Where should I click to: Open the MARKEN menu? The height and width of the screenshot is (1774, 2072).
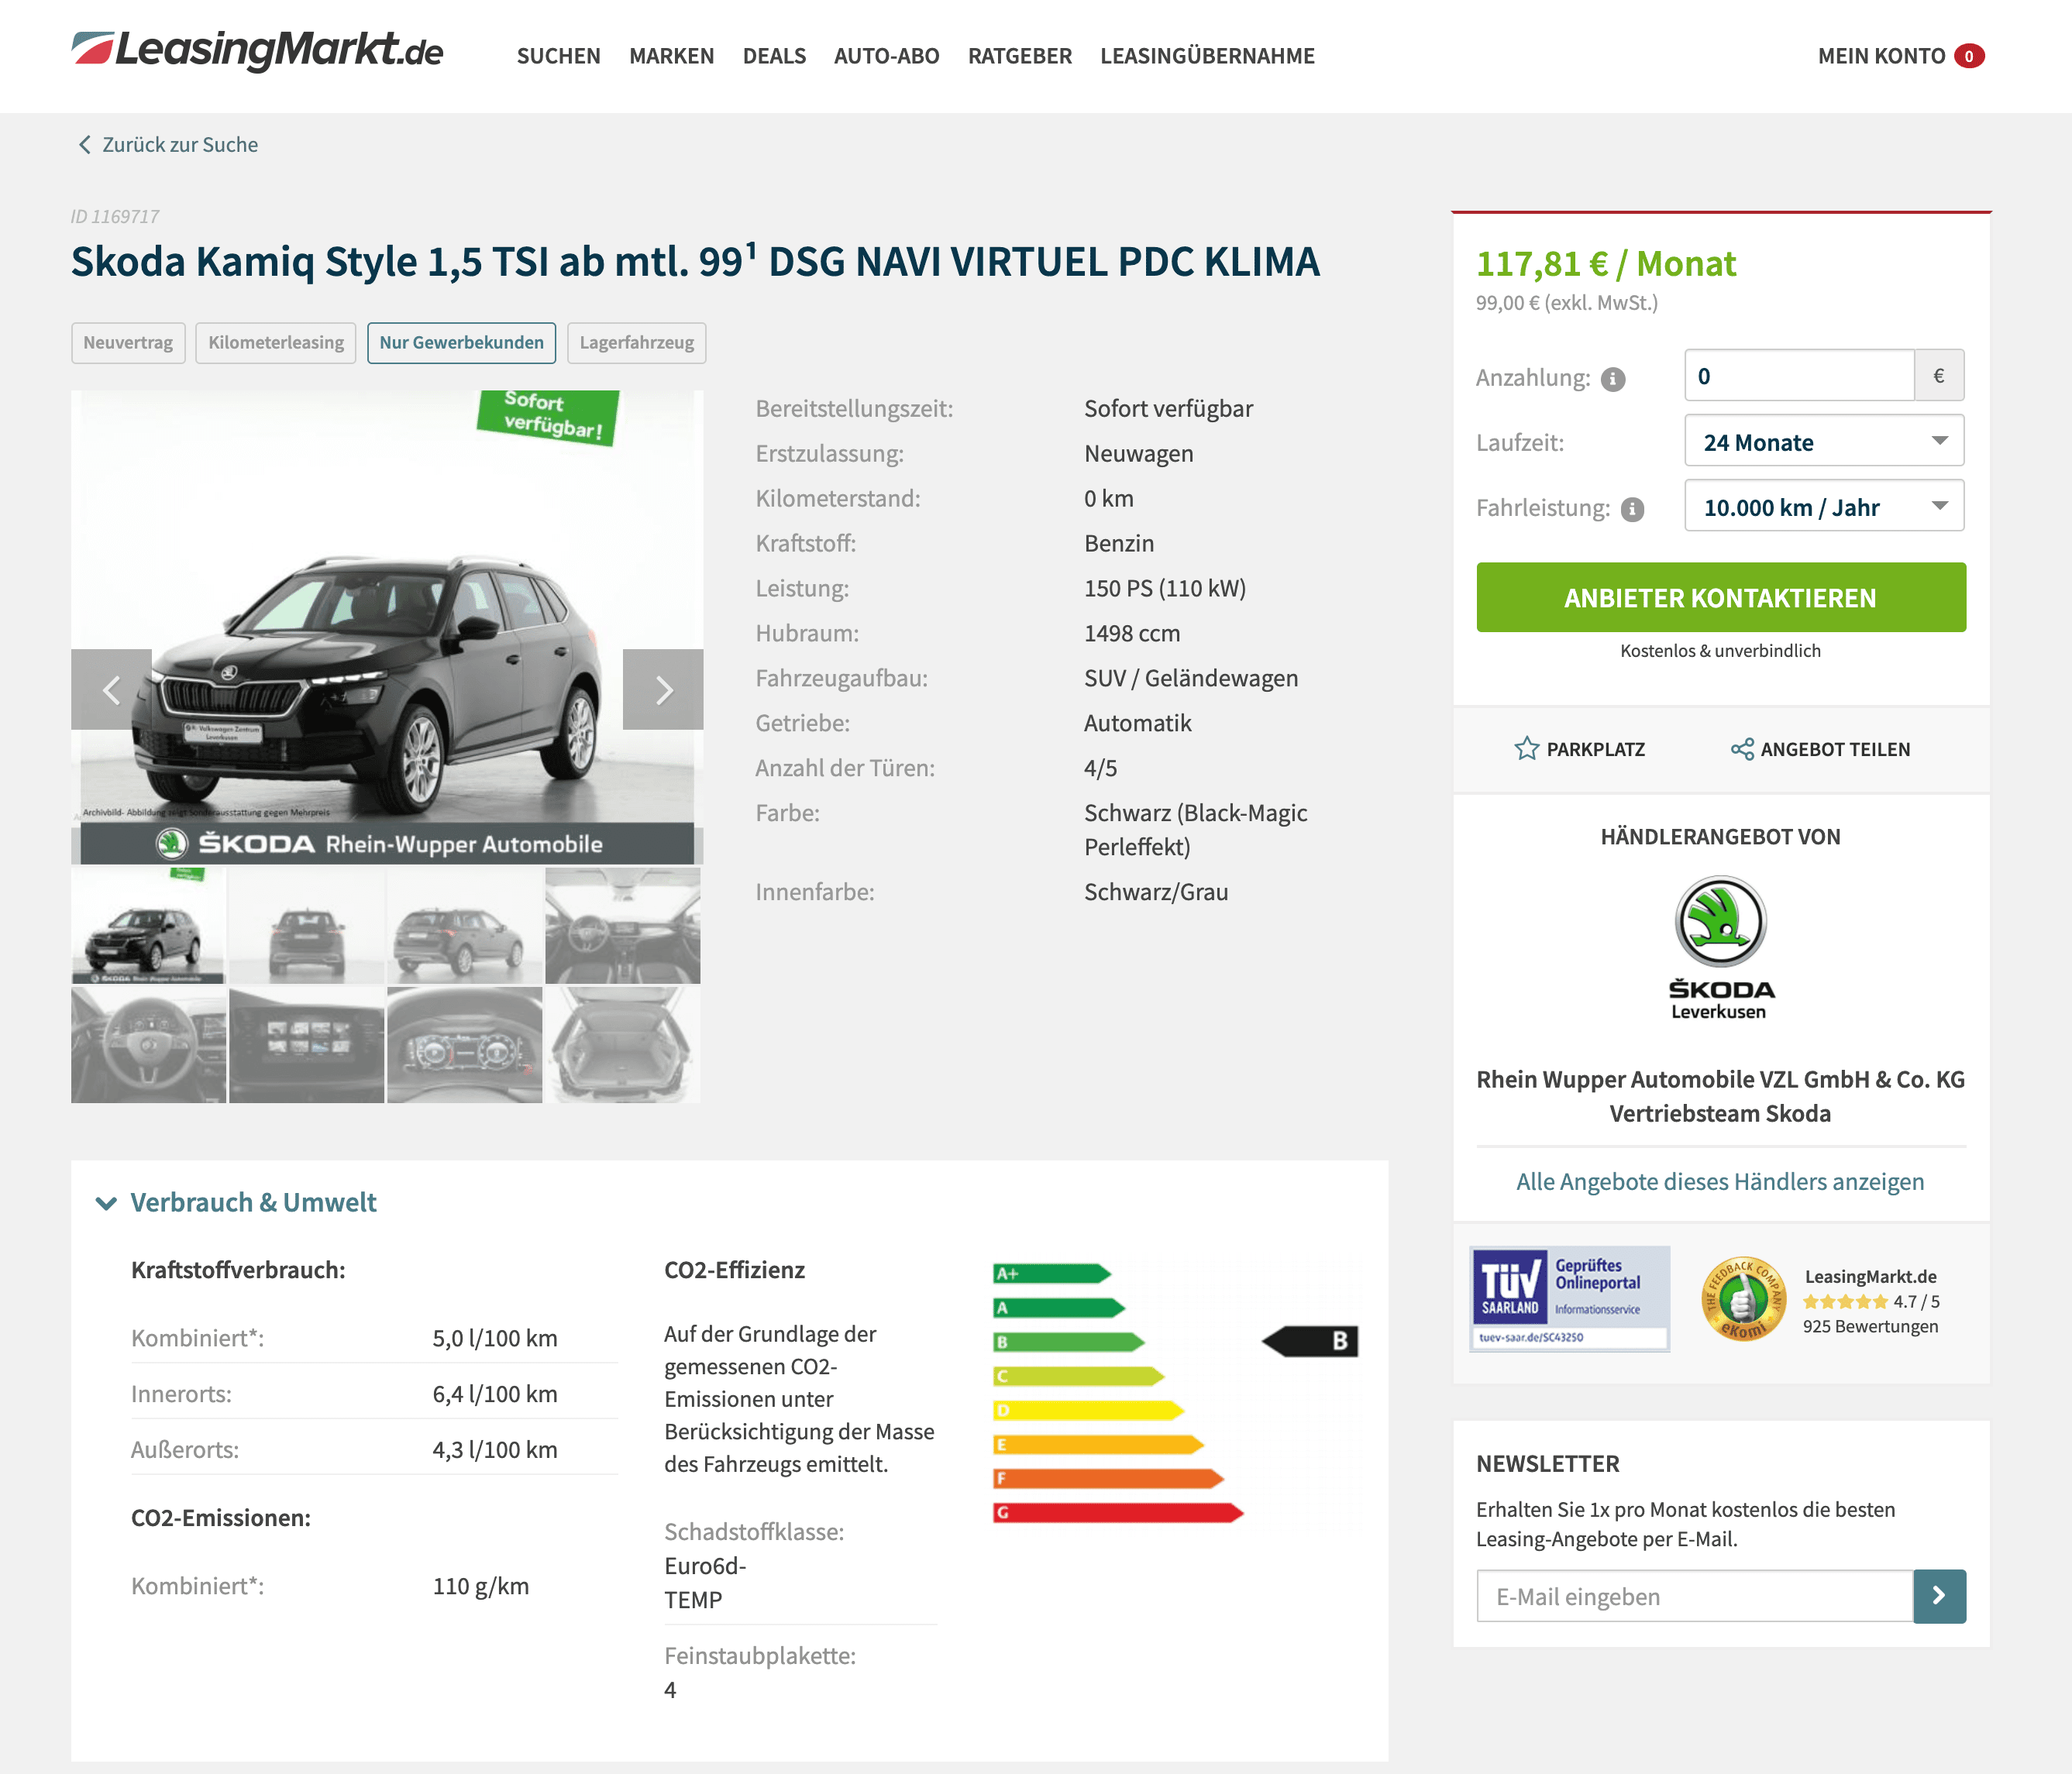(x=672, y=56)
